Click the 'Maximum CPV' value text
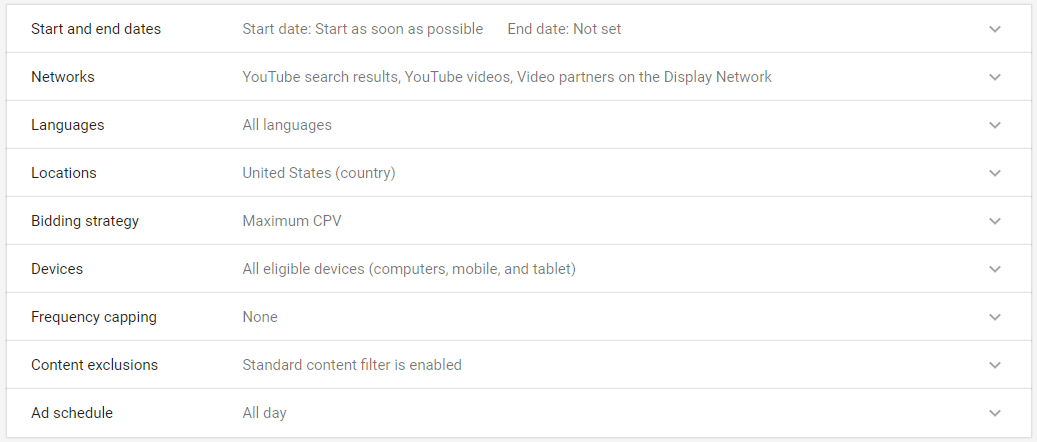 point(292,221)
